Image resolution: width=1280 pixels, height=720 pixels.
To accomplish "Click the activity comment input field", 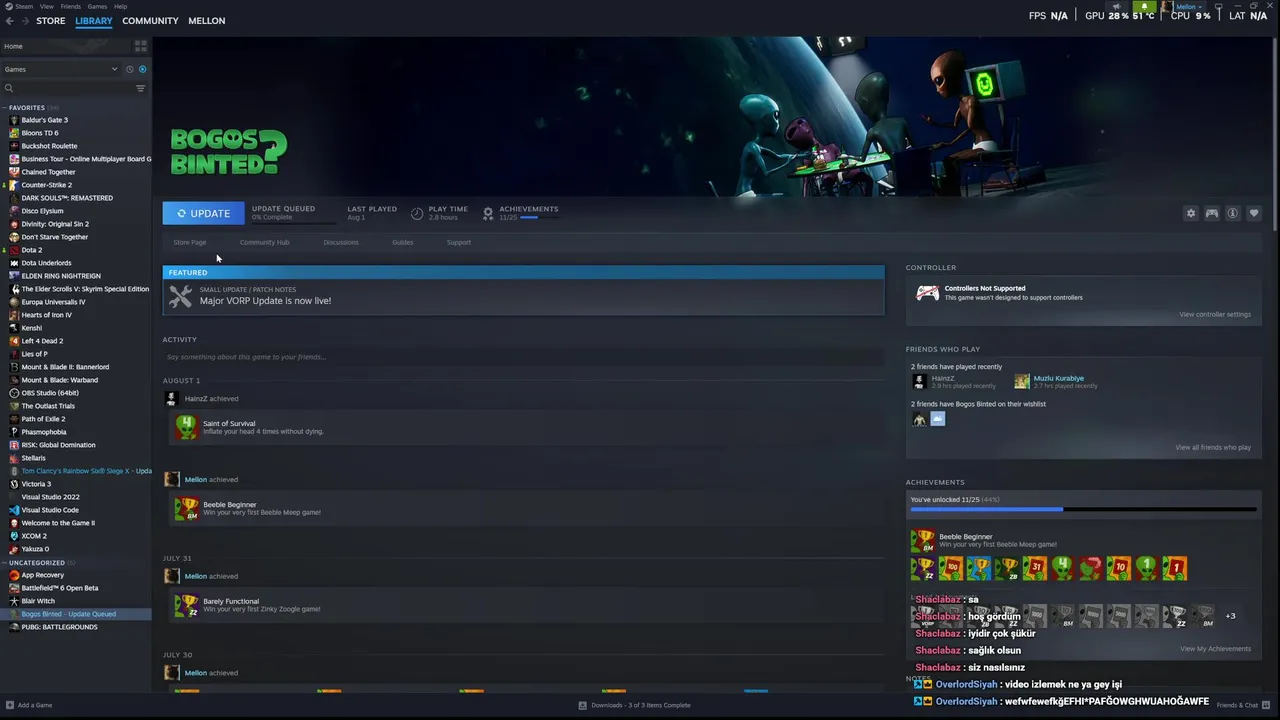I will pyautogui.click(x=523, y=357).
